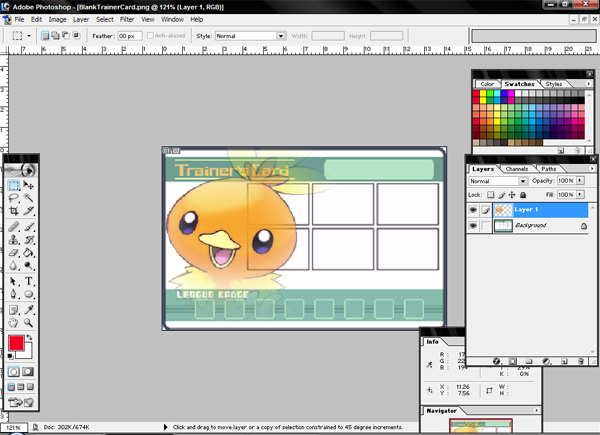This screenshot has height=435, width=600.
Task: Select the Slice tool
Action: (28, 210)
